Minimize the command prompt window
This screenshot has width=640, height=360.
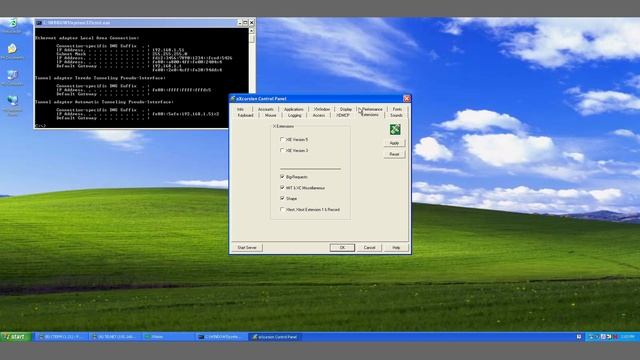[x=240, y=22]
